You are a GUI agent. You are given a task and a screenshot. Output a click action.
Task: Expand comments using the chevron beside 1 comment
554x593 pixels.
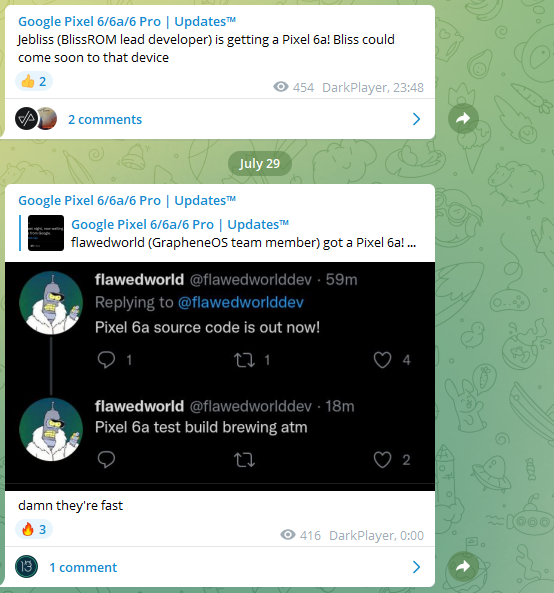click(x=416, y=567)
